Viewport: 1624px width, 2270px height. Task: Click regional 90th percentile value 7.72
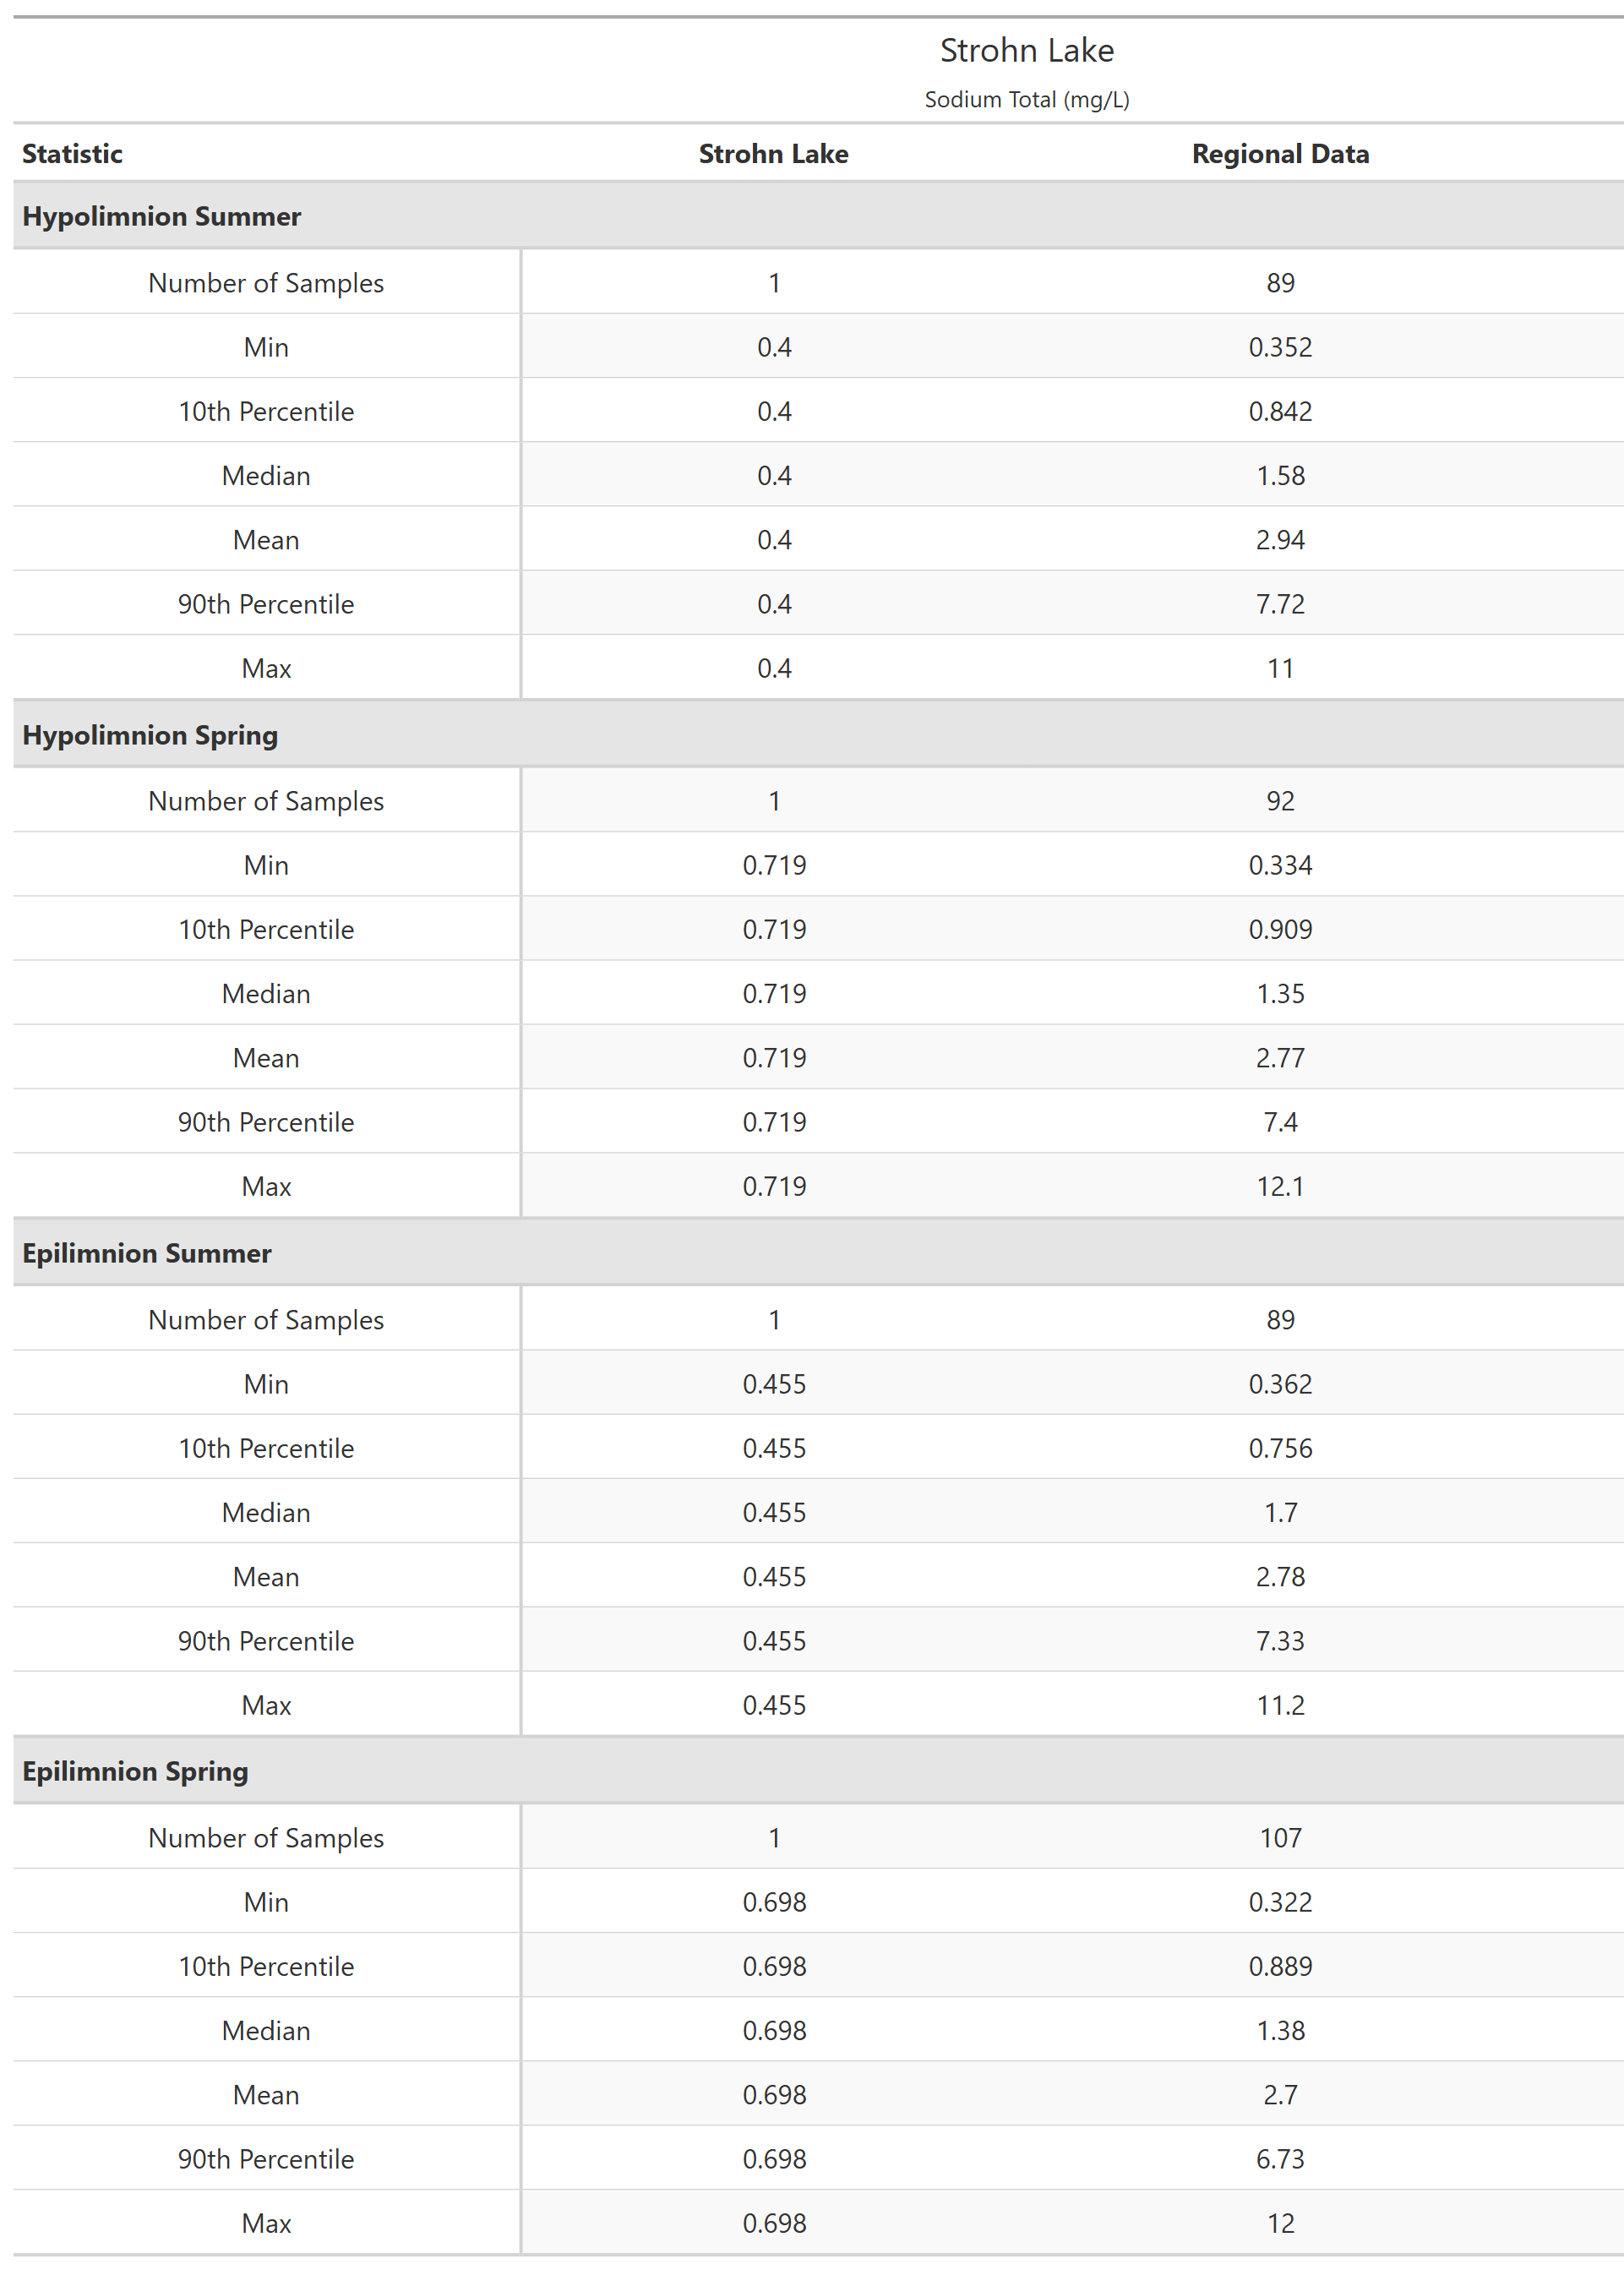coord(1280,604)
